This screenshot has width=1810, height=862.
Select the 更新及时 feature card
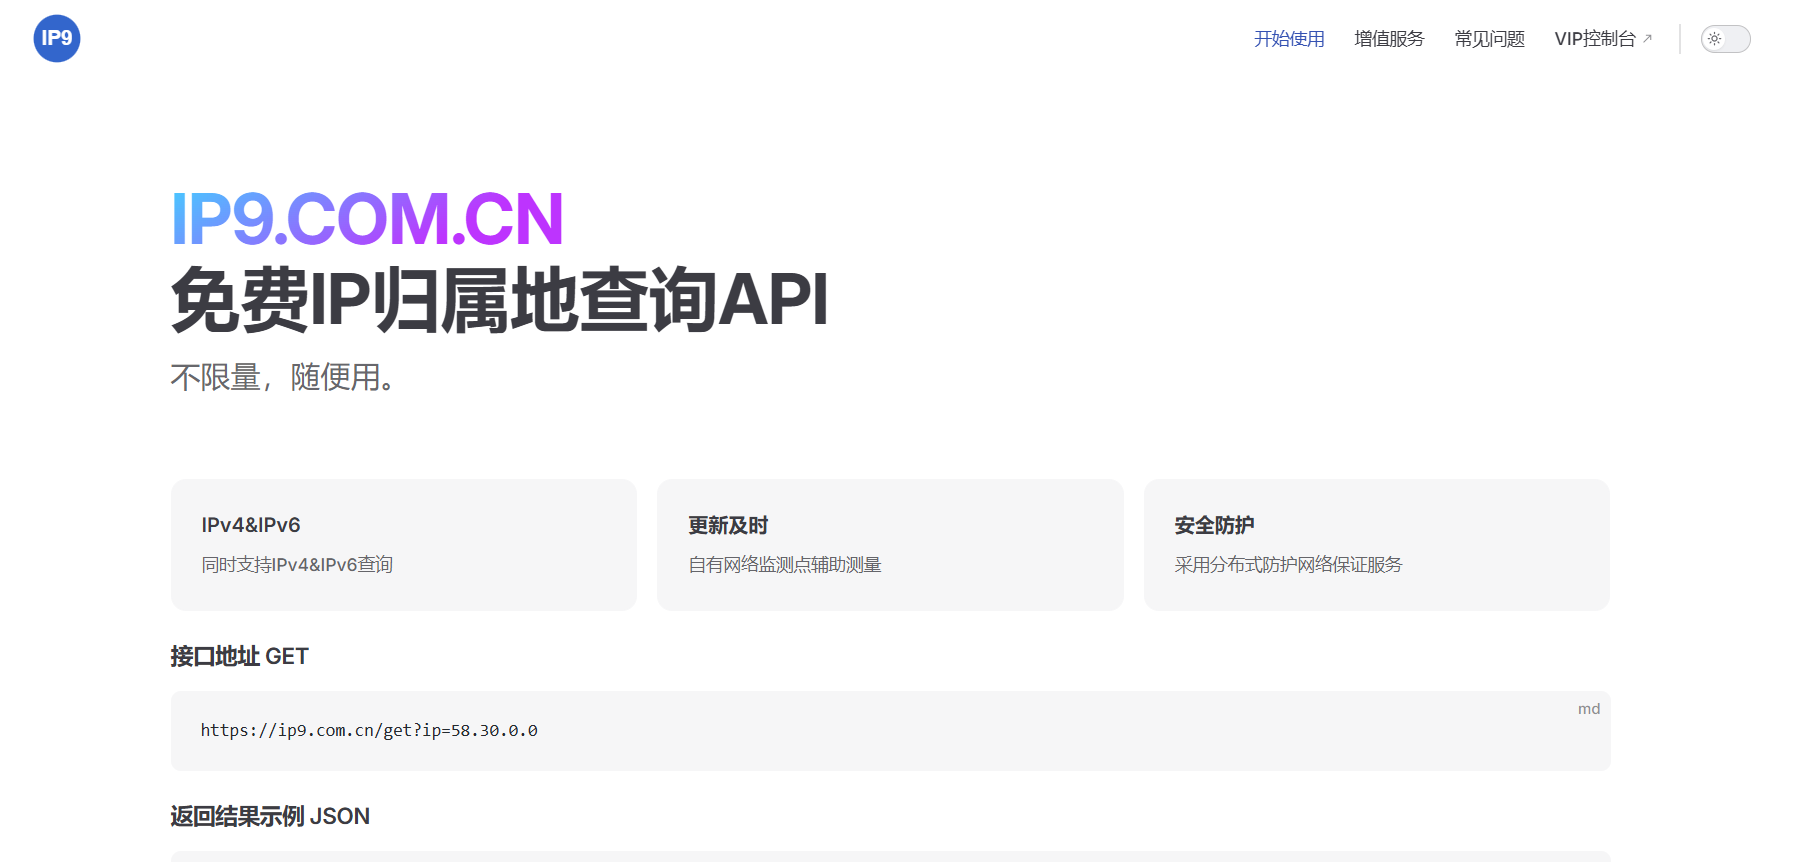coord(890,545)
